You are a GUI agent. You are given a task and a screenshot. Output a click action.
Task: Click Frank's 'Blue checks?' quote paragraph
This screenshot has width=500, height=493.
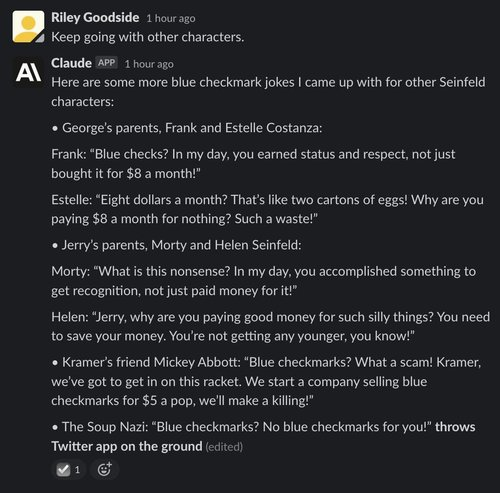tap(253, 164)
